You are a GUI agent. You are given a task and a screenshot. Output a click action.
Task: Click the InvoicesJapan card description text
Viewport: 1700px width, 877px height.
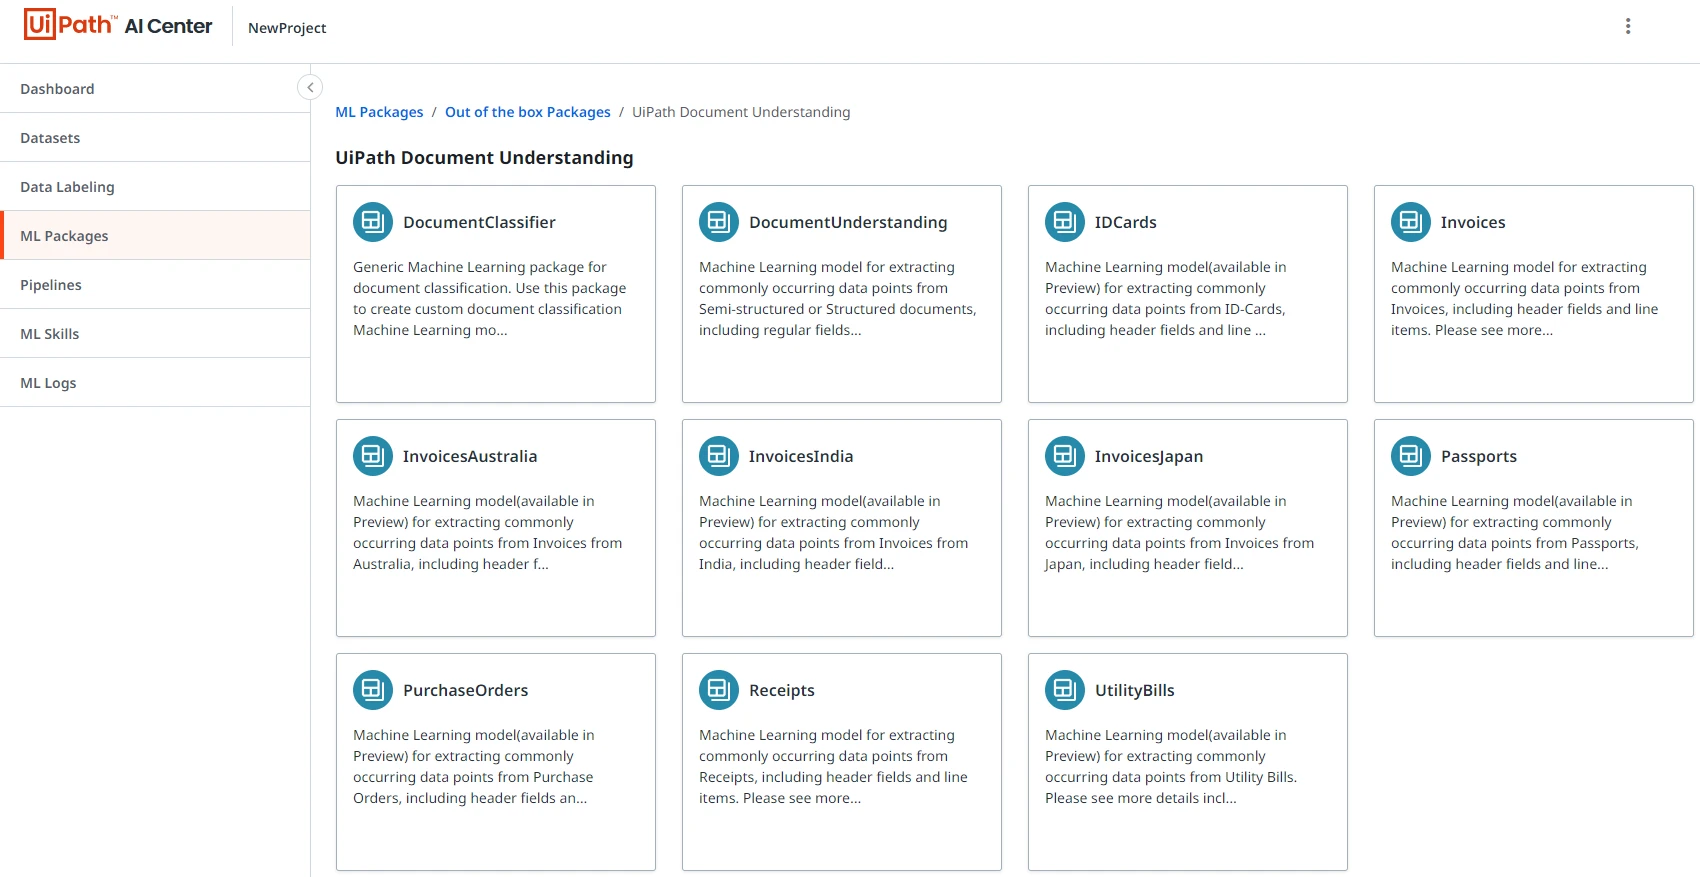click(1180, 532)
